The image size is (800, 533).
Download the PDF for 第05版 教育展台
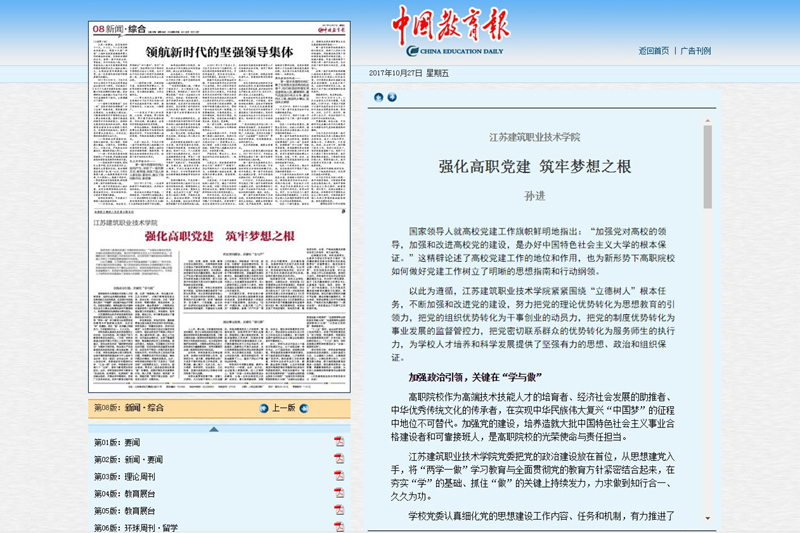pos(339,511)
